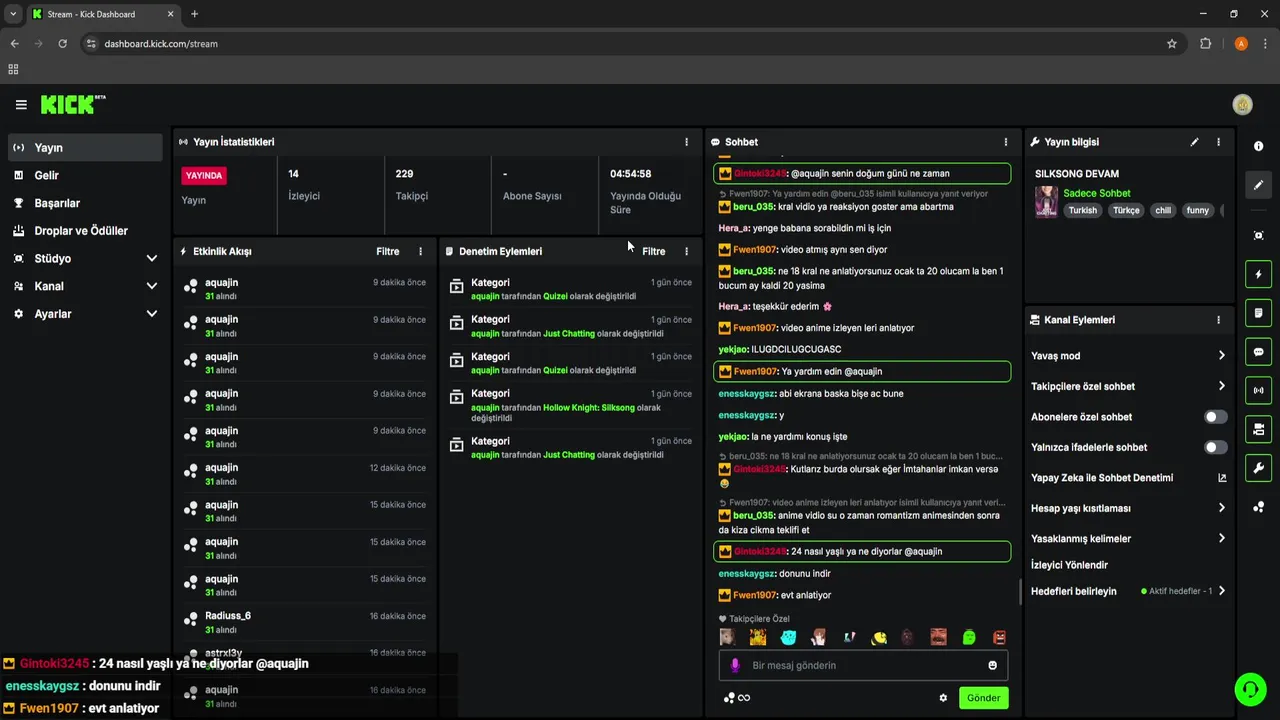1280x720 pixels.
Task: Open the Kanal Eylemleri three-dot menu
Action: (1218, 320)
